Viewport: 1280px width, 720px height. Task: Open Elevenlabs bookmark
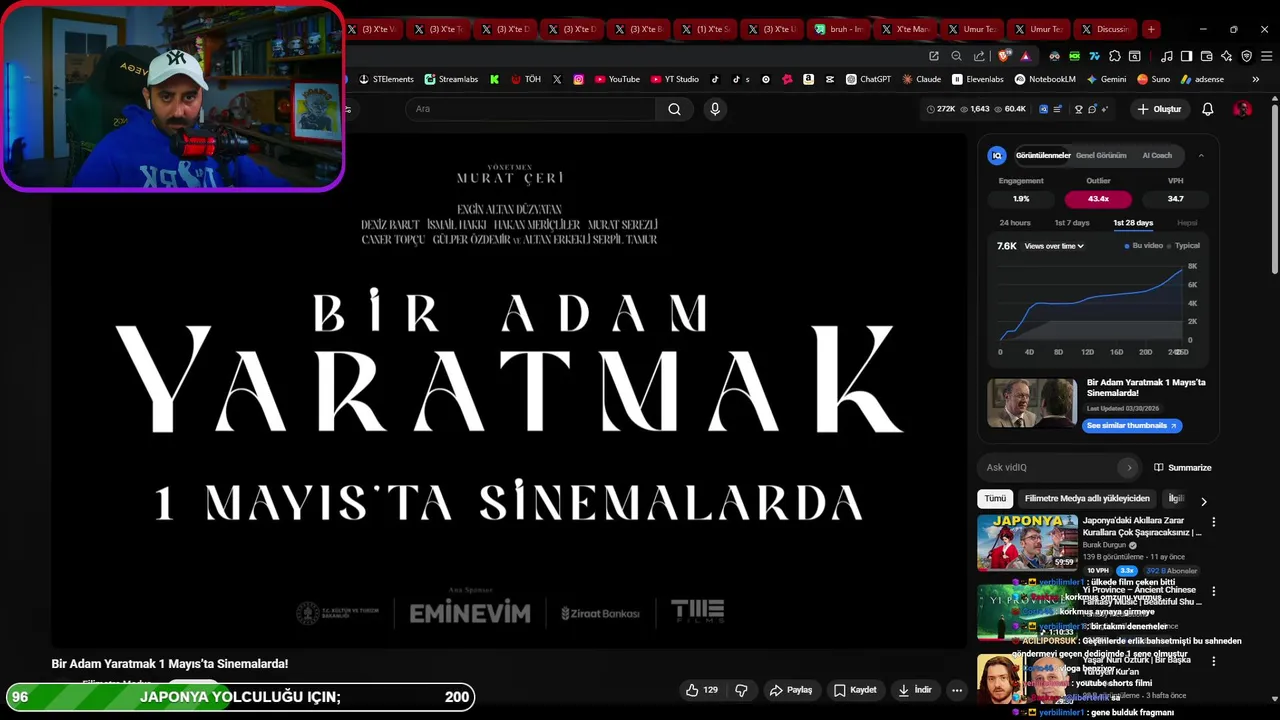pyautogui.click(x=978, y=79)
